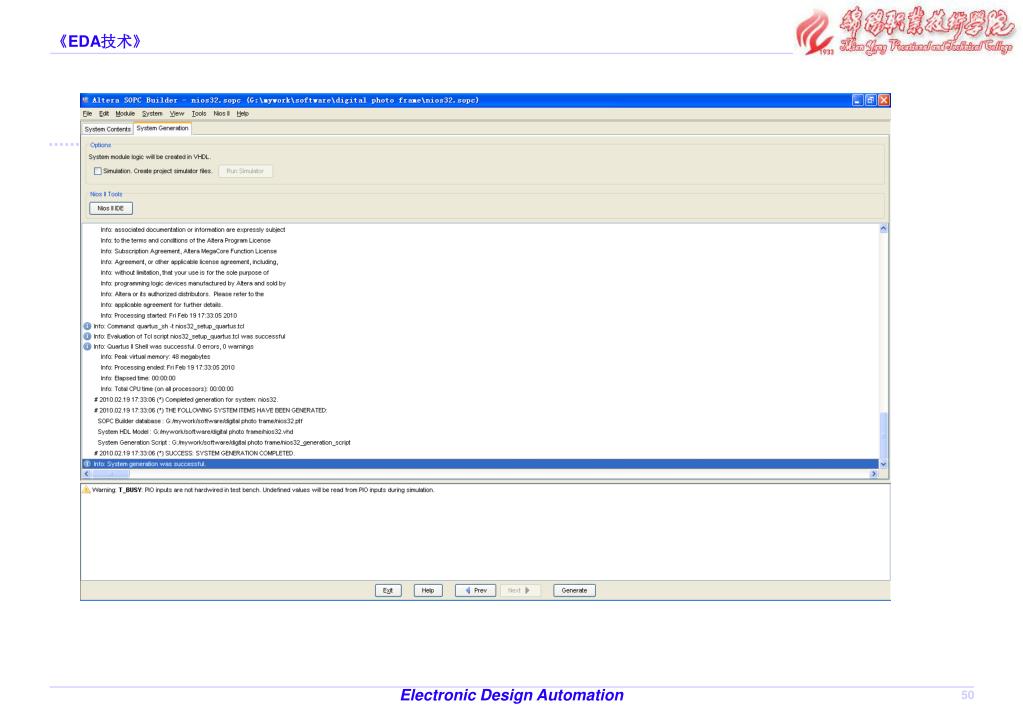Open the View menu
Screen dimensions: 1023x708
pos(177,114)
